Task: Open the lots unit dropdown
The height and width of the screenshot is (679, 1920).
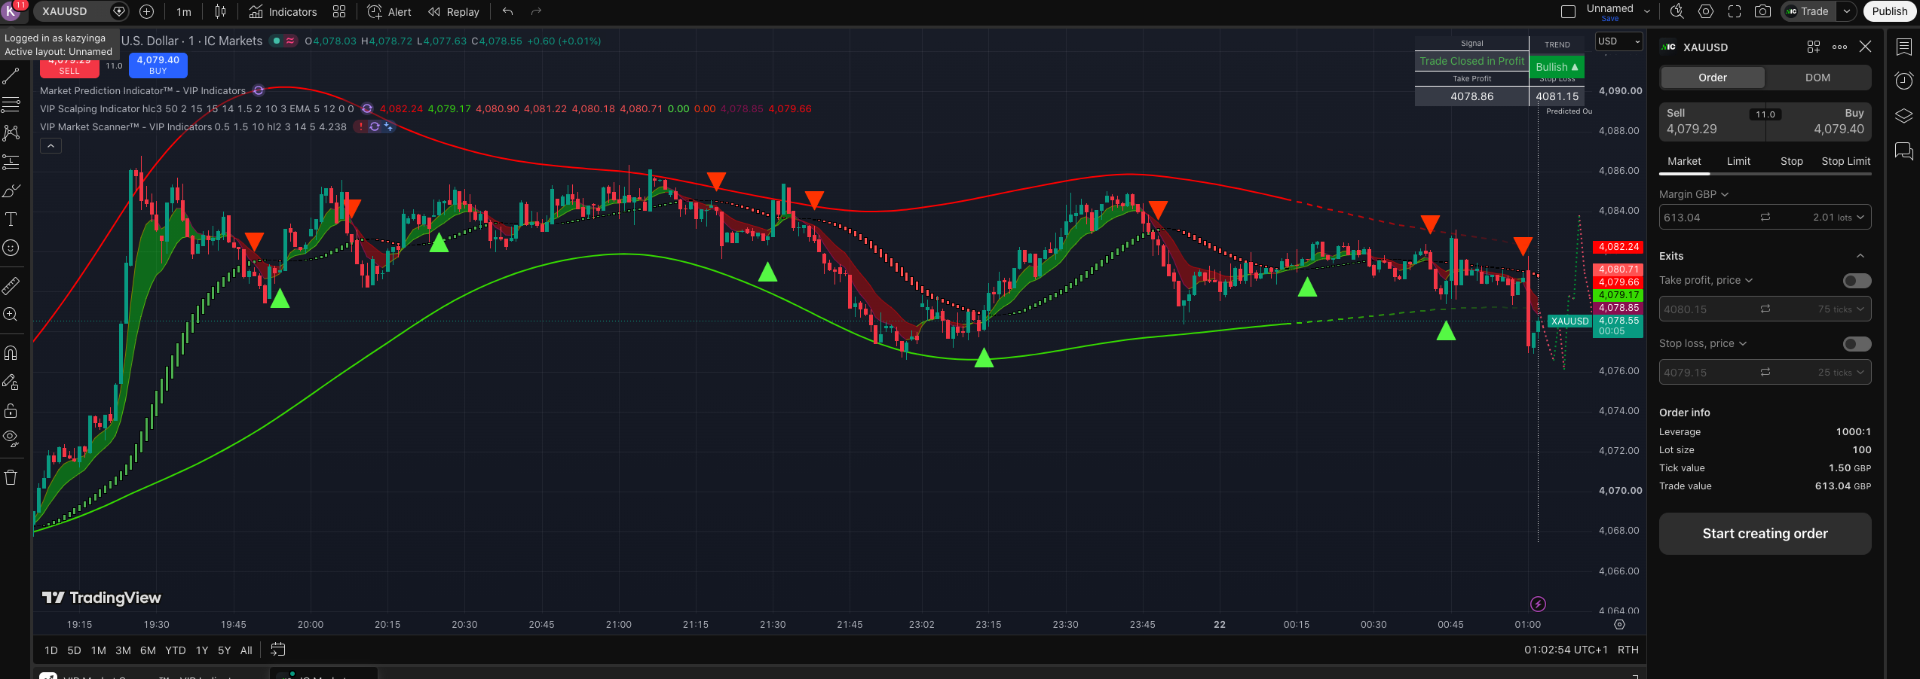Action: tap(1839, 218)
